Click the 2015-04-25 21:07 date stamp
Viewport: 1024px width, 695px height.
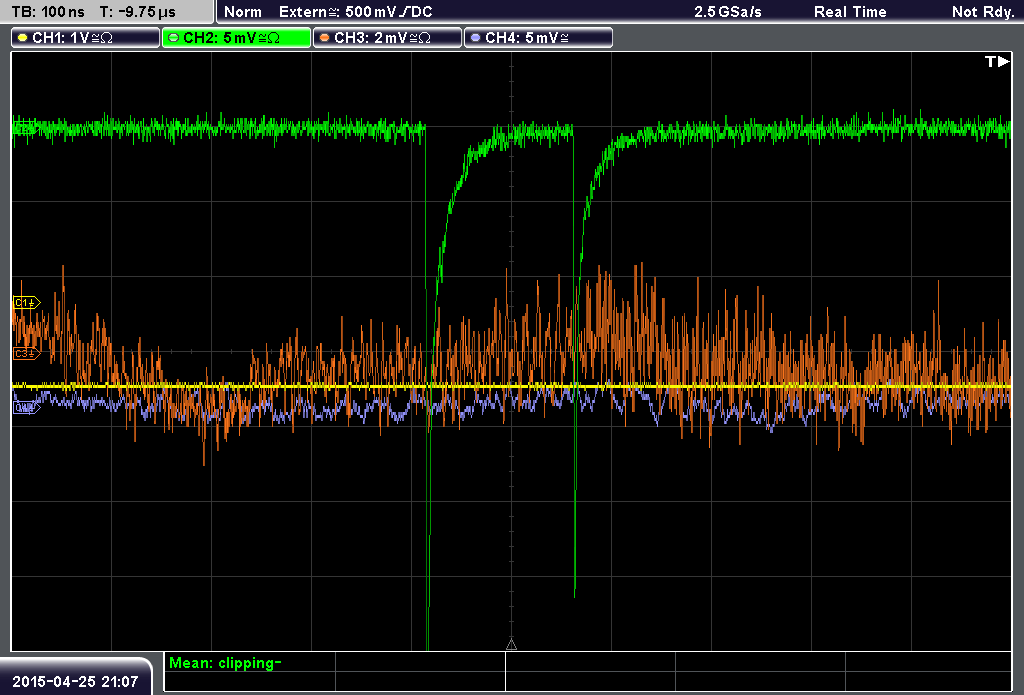tap(75, 681)
